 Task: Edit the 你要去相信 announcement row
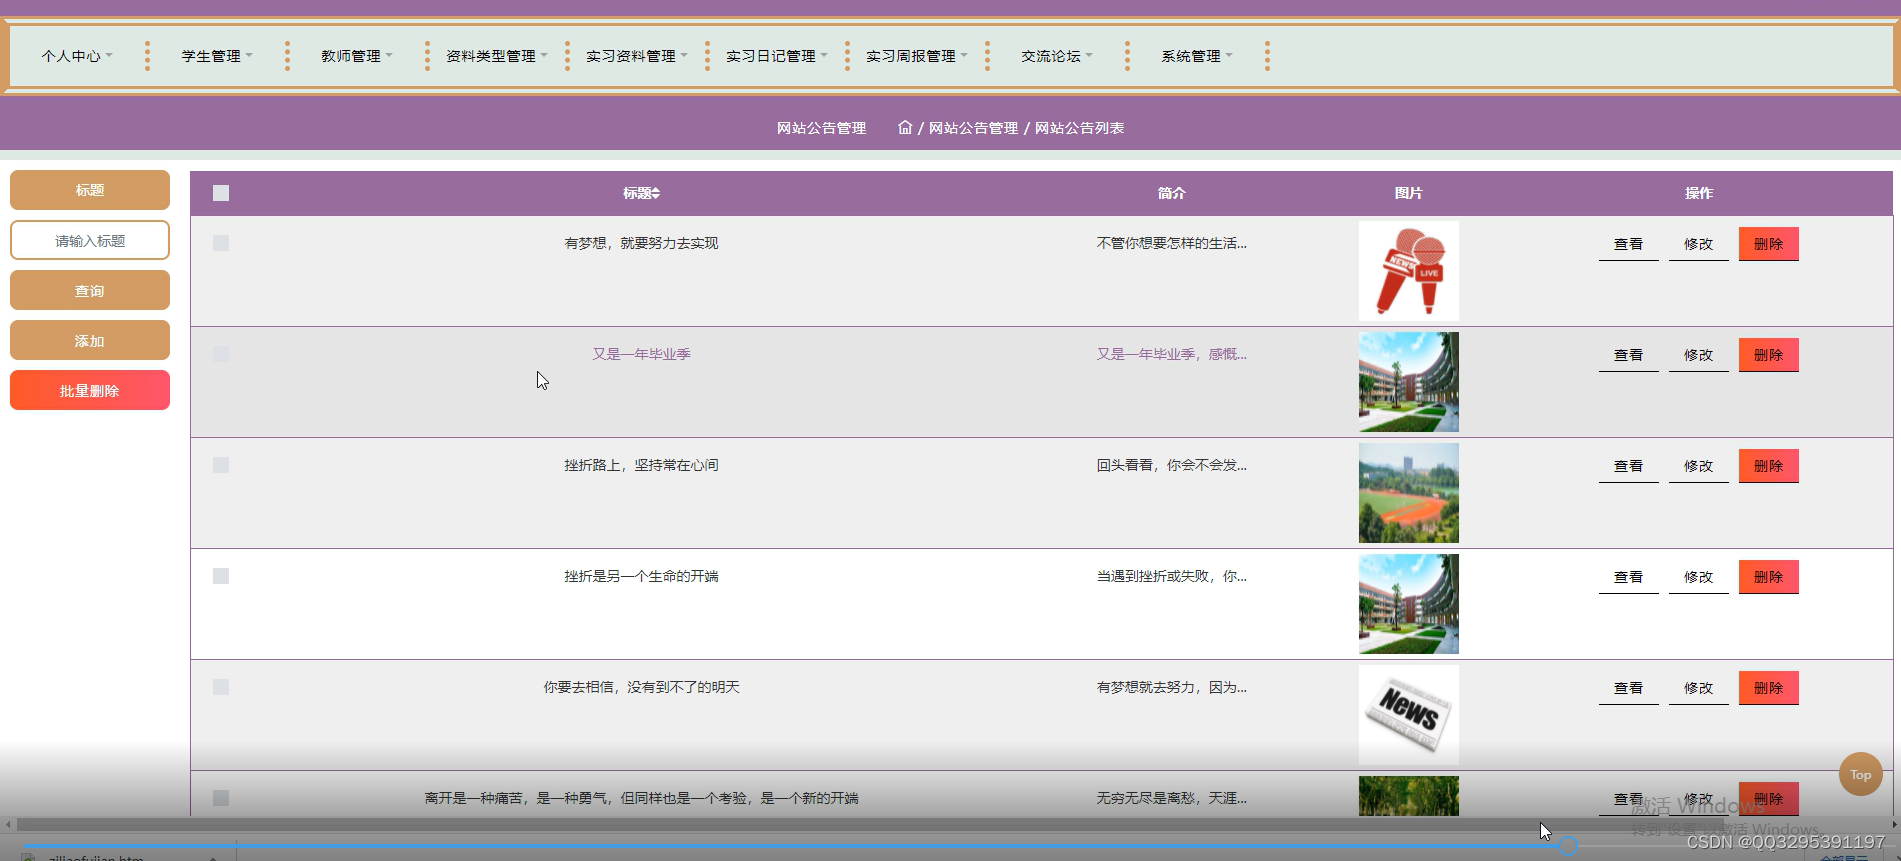(x=1699, y=688)
